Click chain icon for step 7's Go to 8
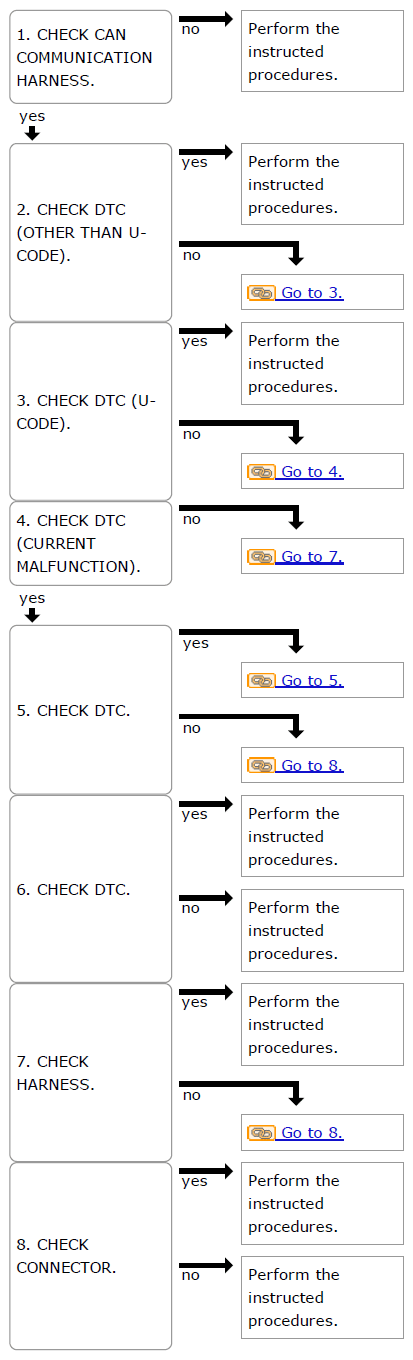Viewport: 413px width, 1360px height. click(x=261, y=1133)
